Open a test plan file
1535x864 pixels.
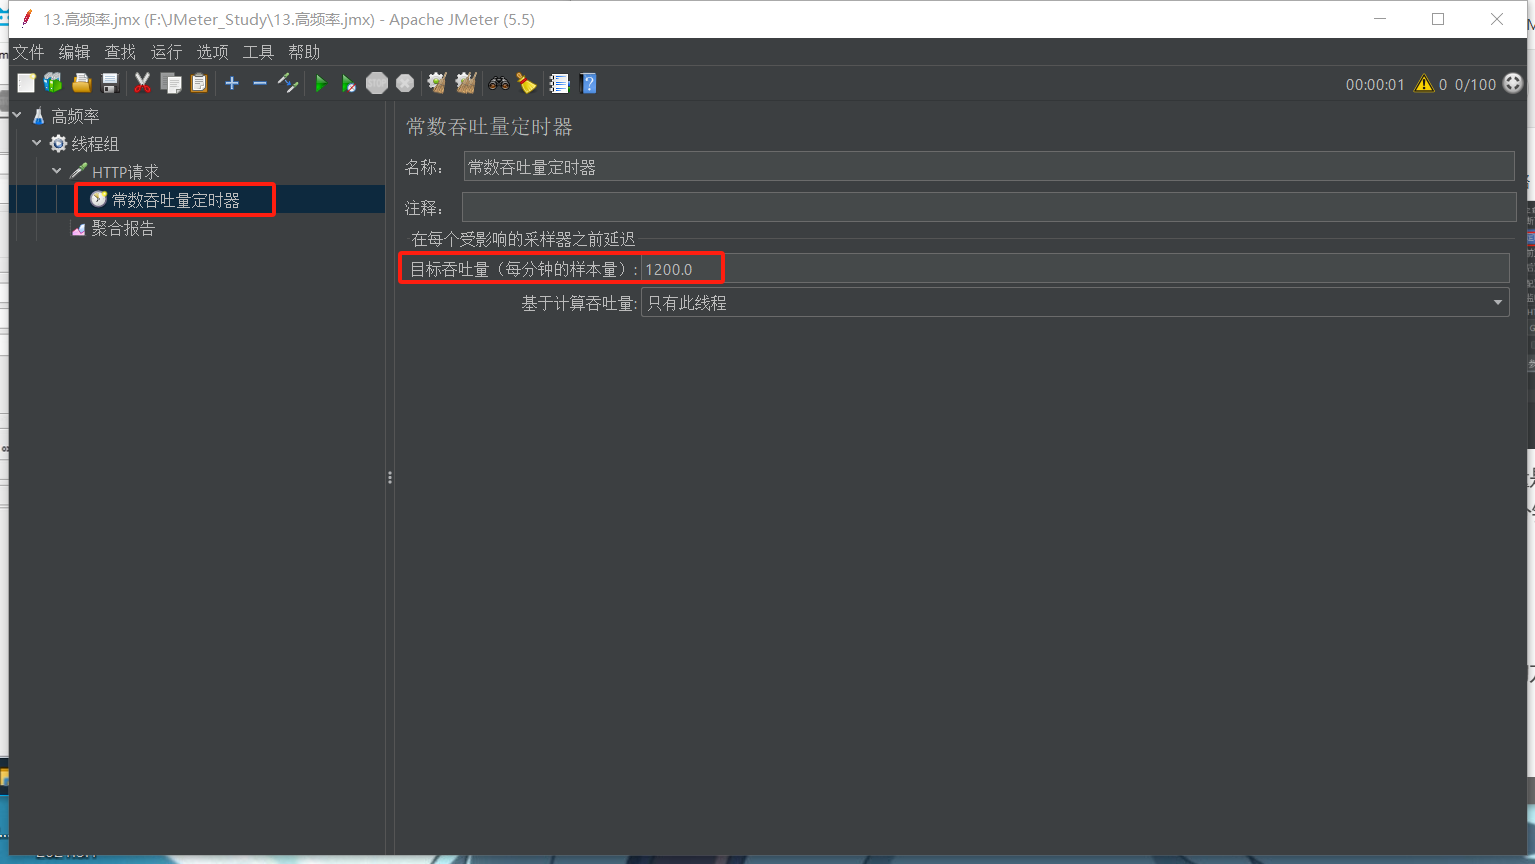click(x=82, y=84)
